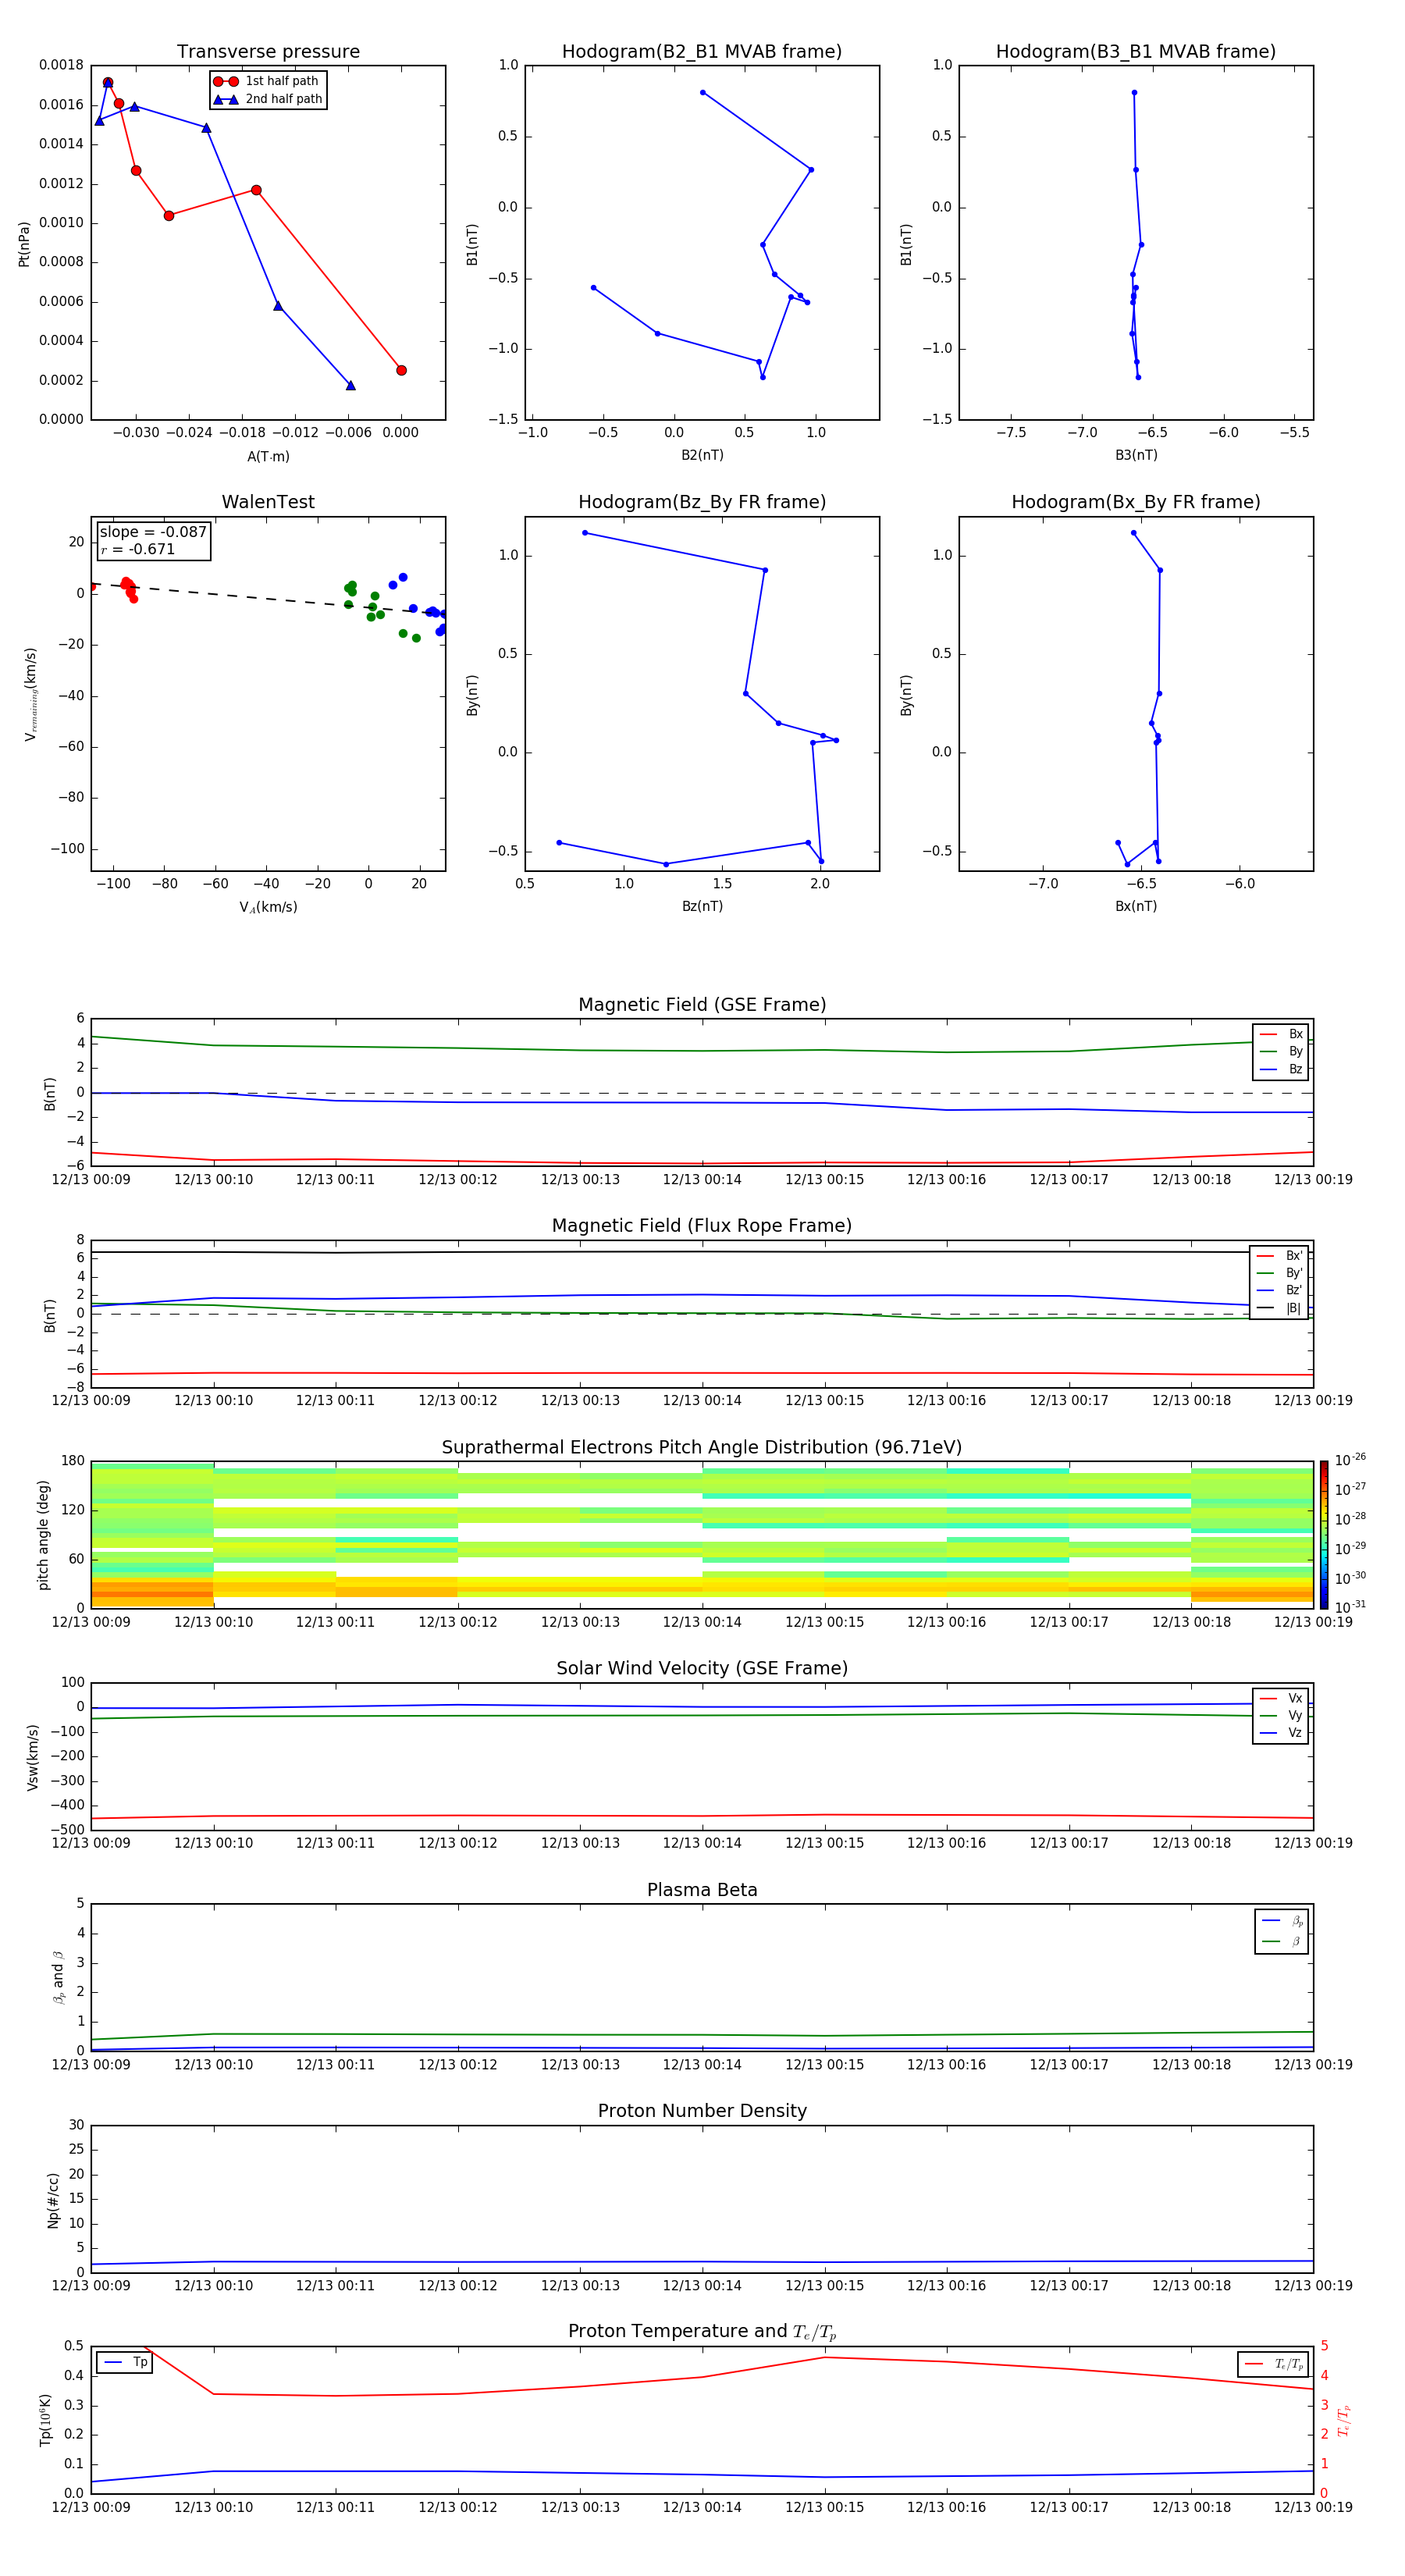Click the '2nd half path' legend entry
The image size is (1405, 2576).
pos(268,99)
